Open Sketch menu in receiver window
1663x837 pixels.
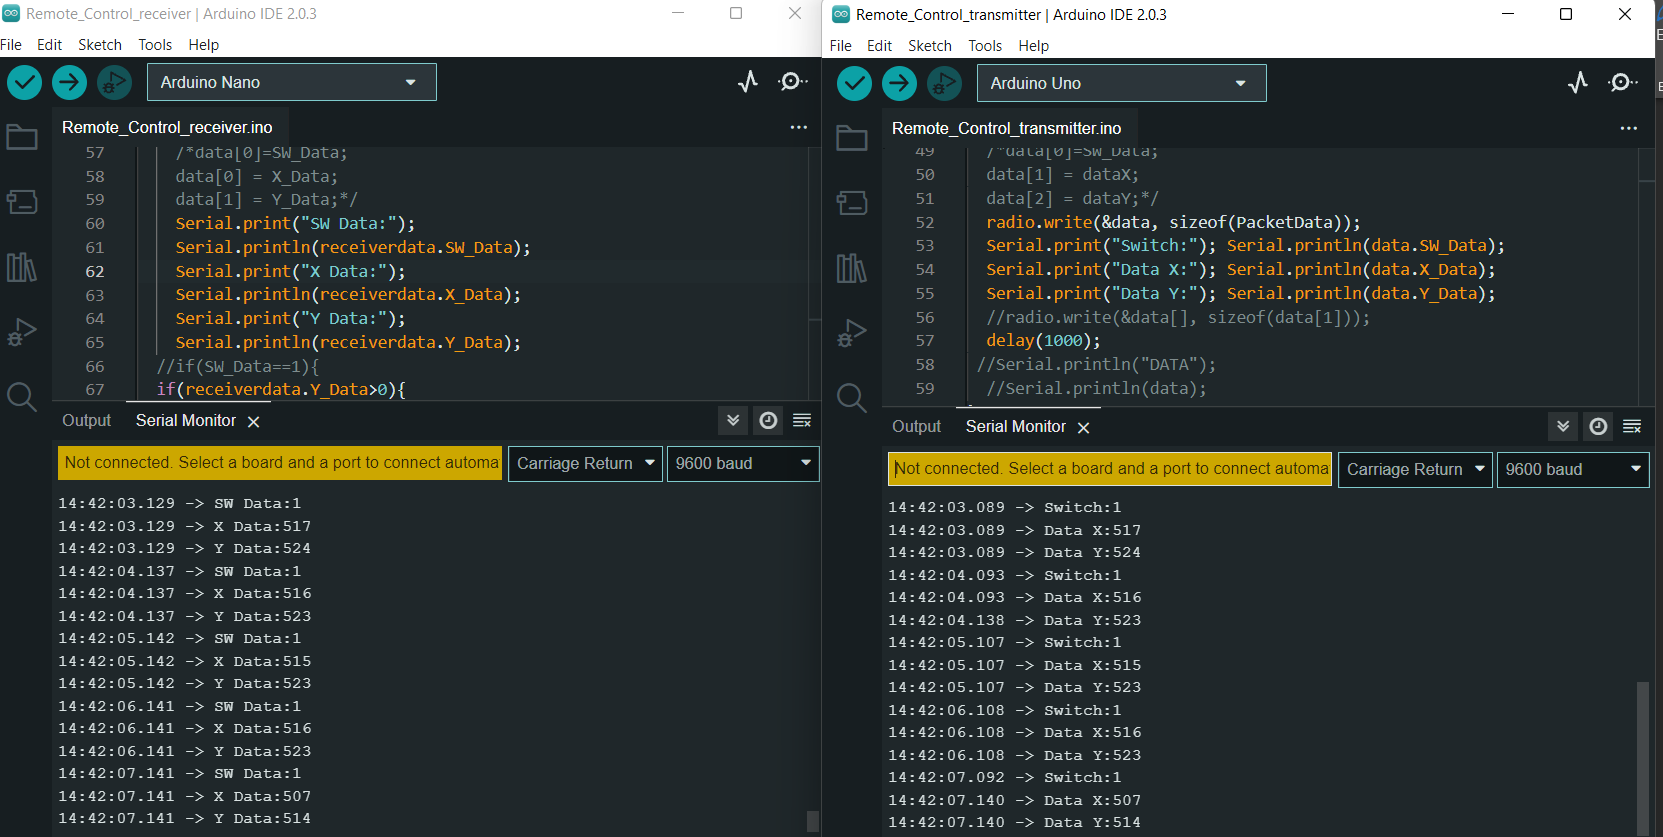pos(100,45)
